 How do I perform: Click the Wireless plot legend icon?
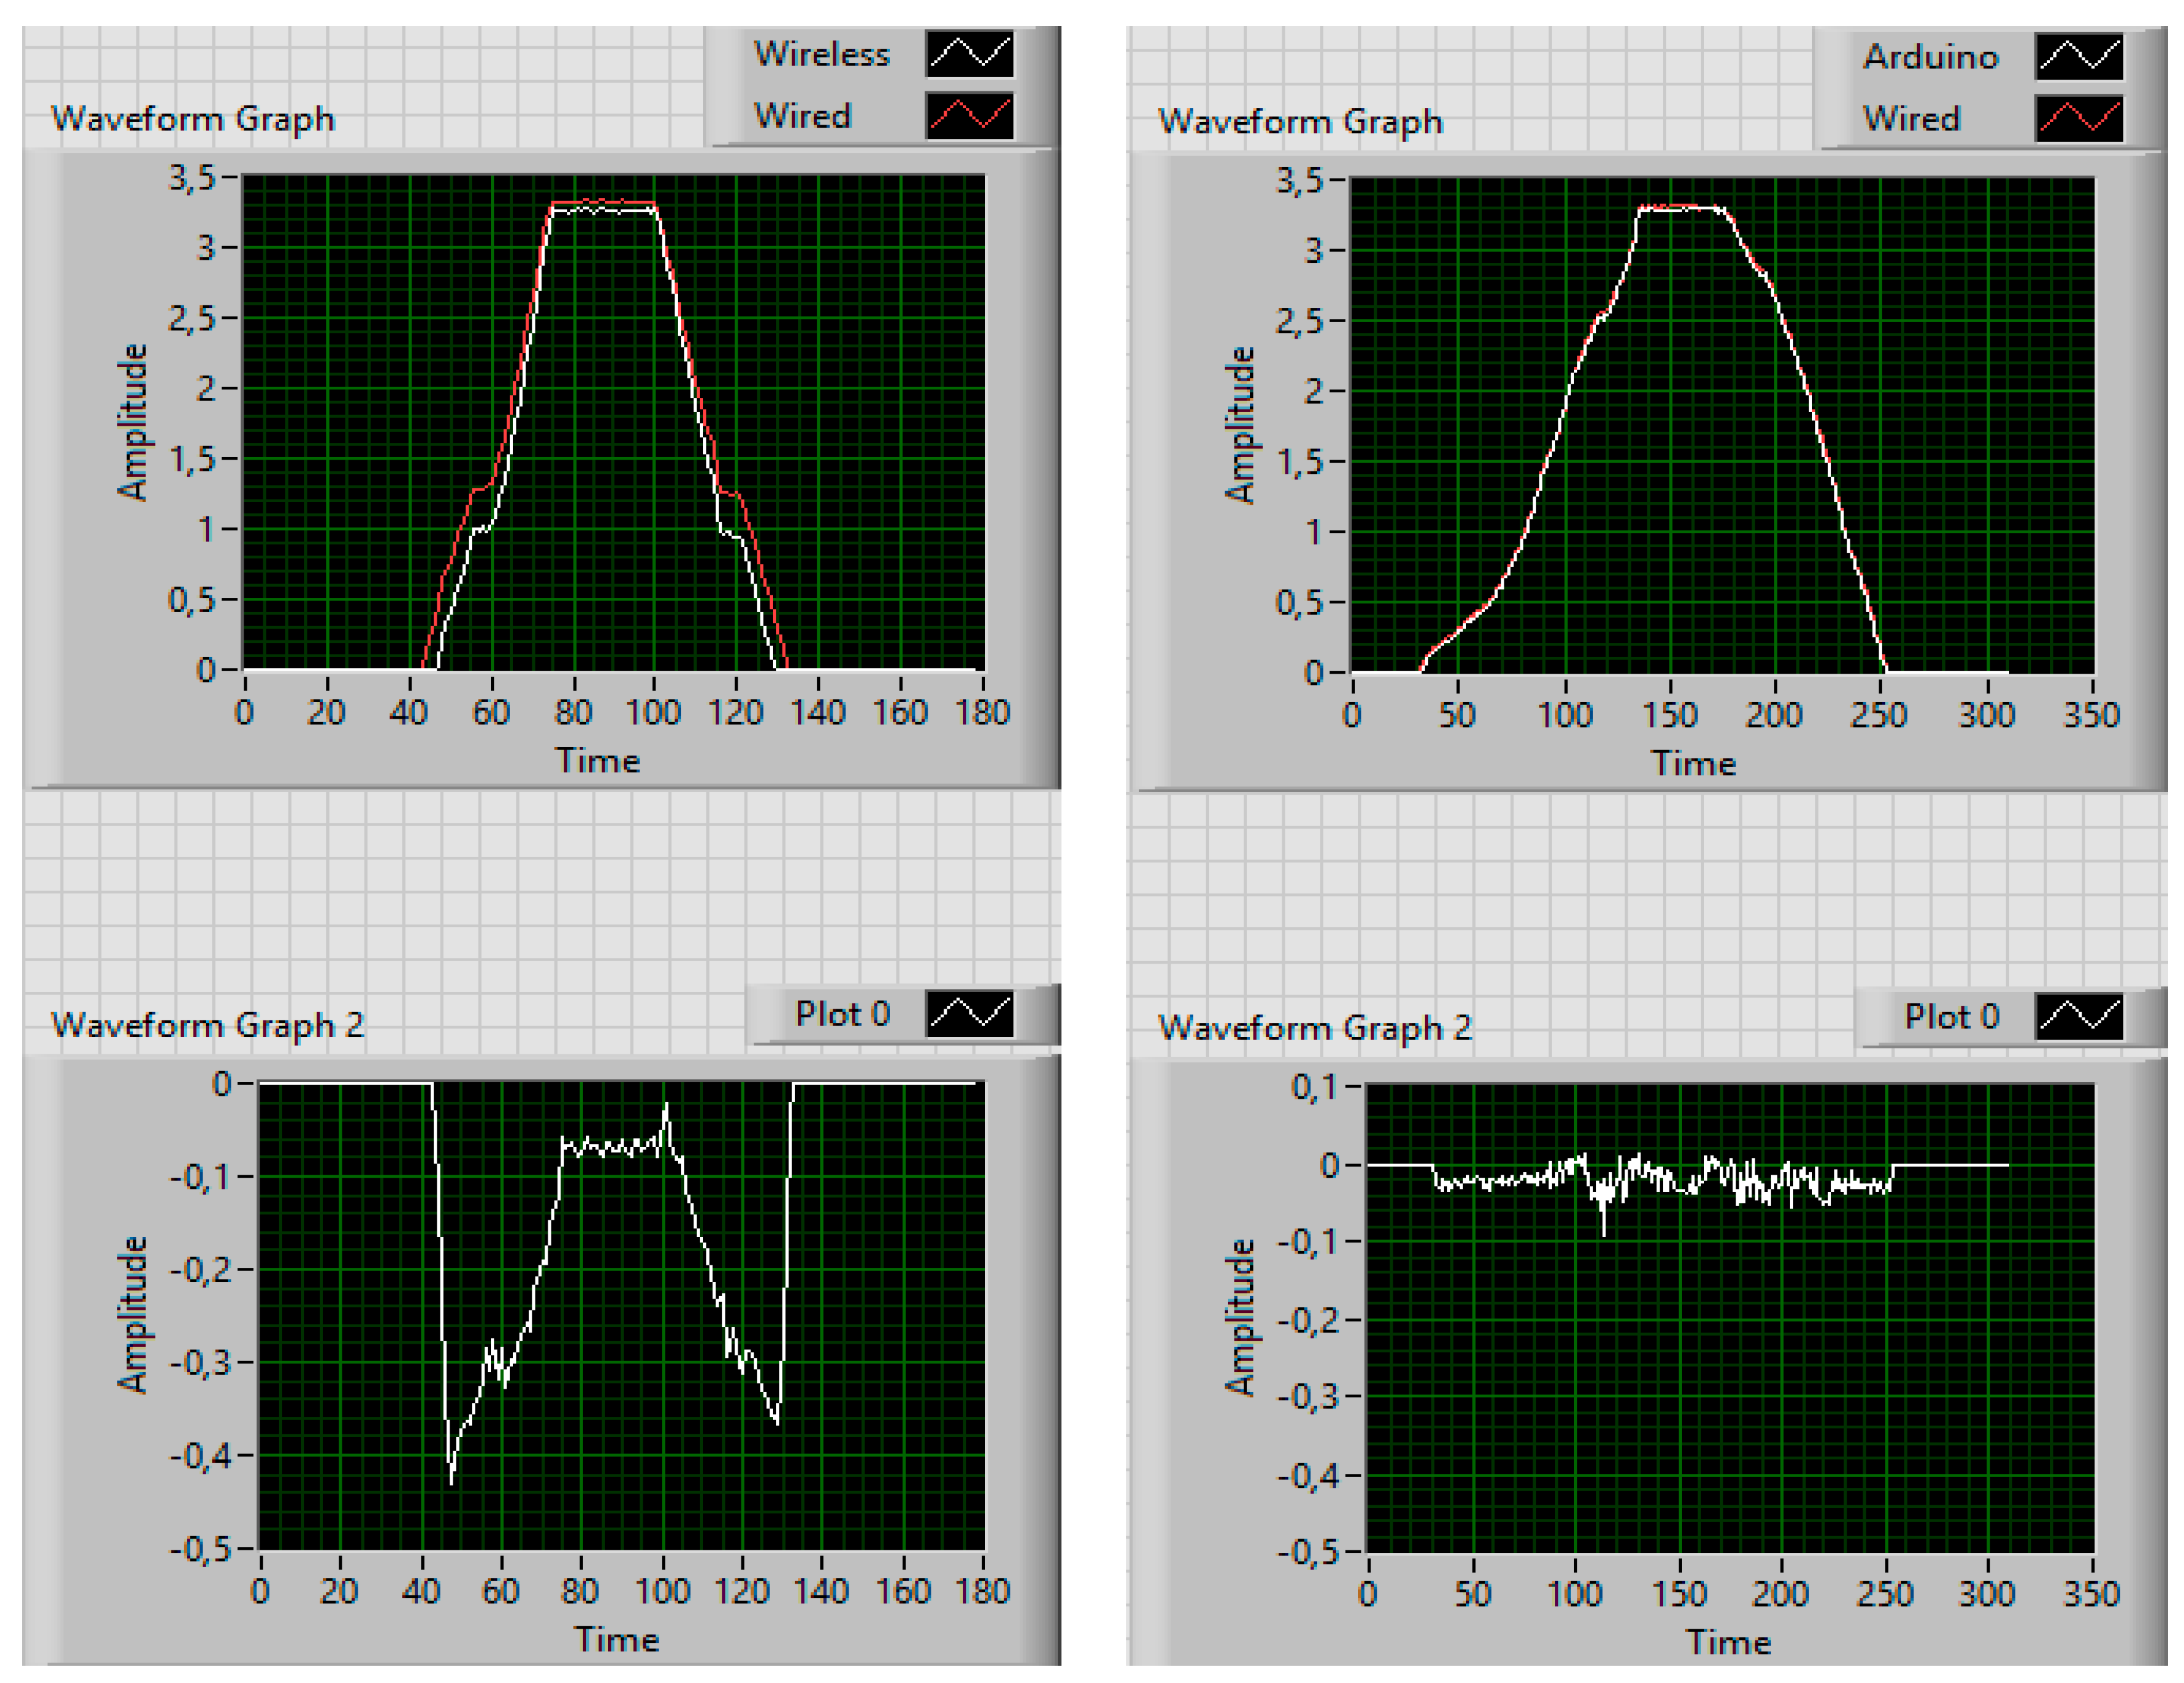(969, 54)
